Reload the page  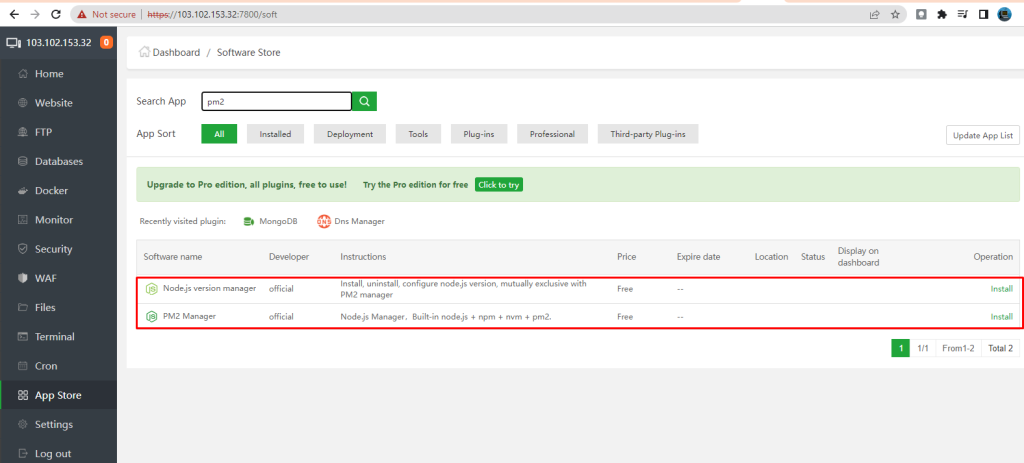[x=56, y=14]
